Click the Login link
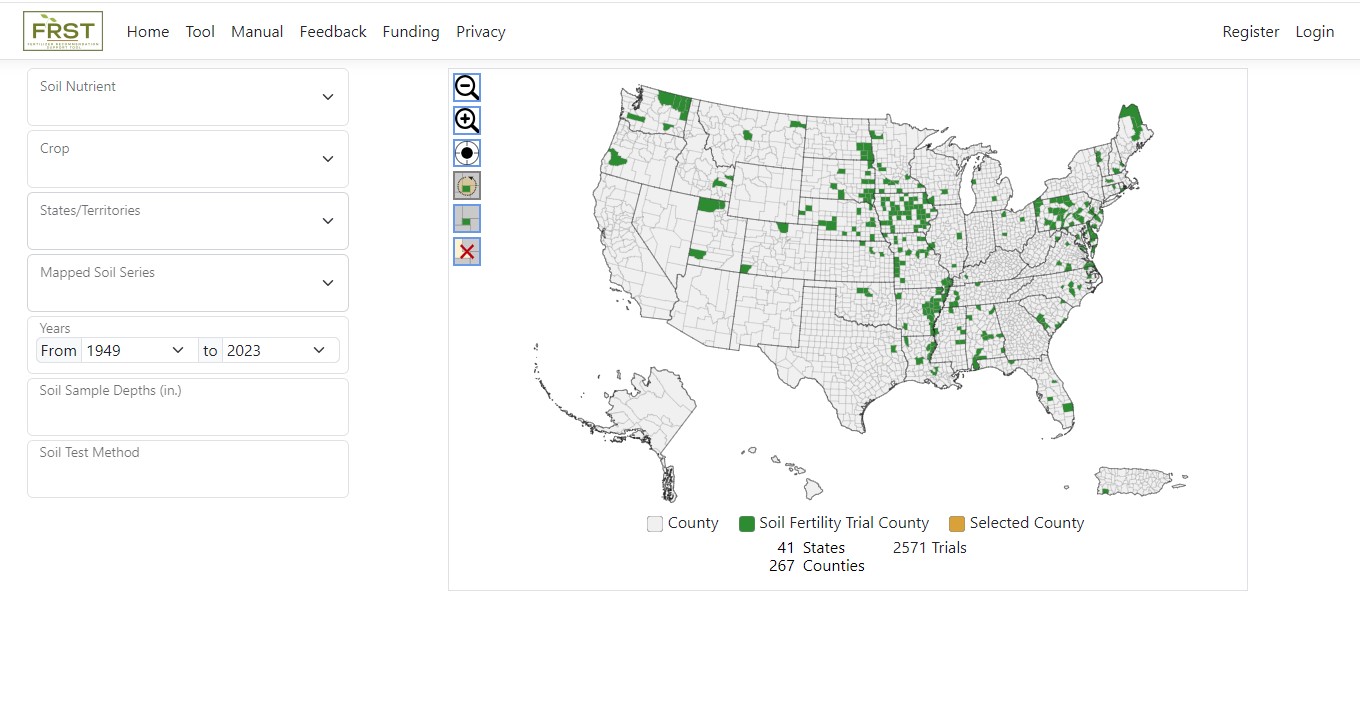This screenshot has height=723, width=1360. click(1315, 31)
